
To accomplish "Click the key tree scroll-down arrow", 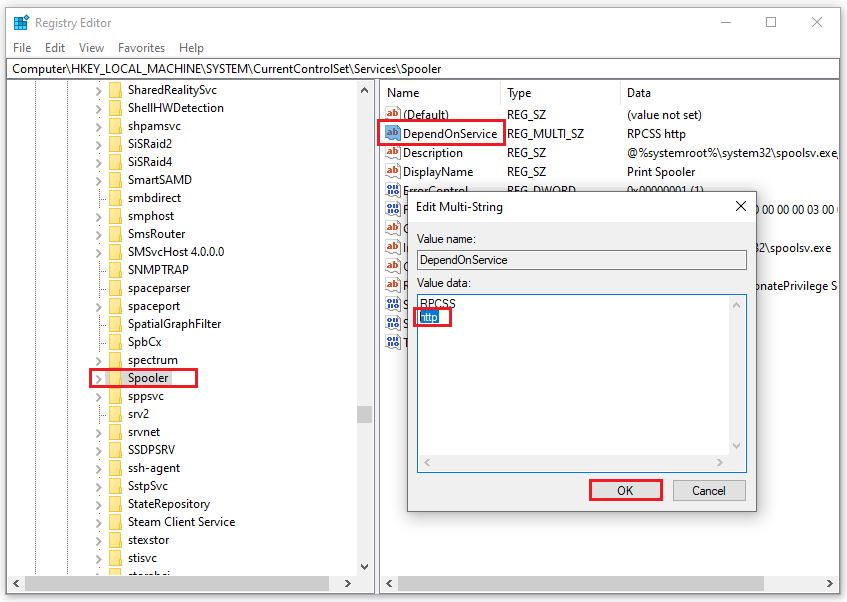I will click(x=365, y=567).
